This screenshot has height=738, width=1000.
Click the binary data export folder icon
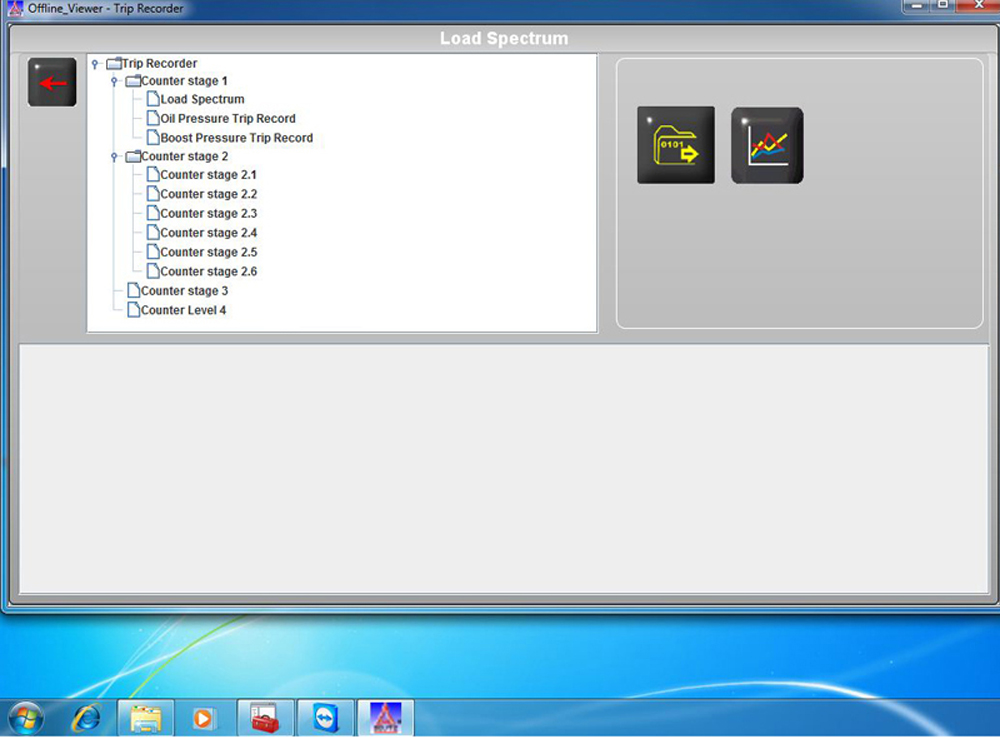point(675,145)
